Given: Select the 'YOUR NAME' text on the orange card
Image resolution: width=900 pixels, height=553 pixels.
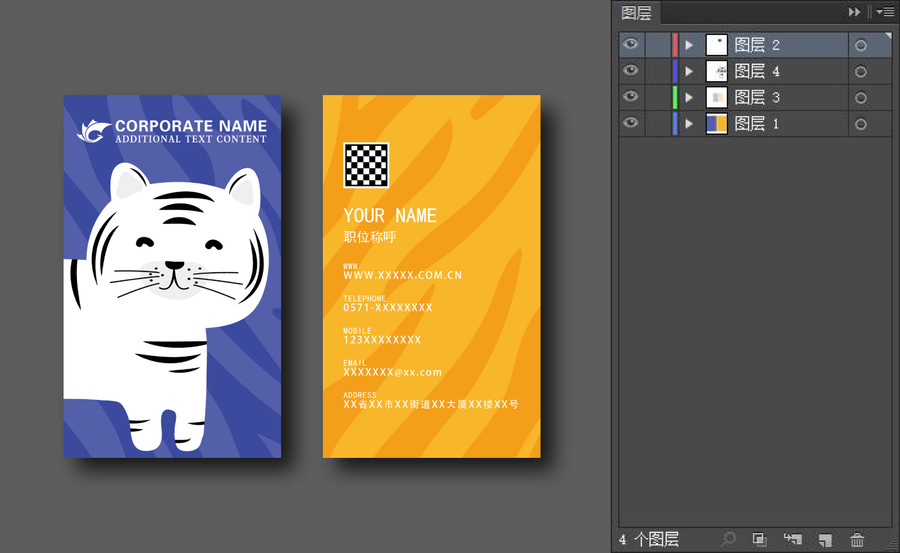Looking at the screenshot, I should coord(390,215).
